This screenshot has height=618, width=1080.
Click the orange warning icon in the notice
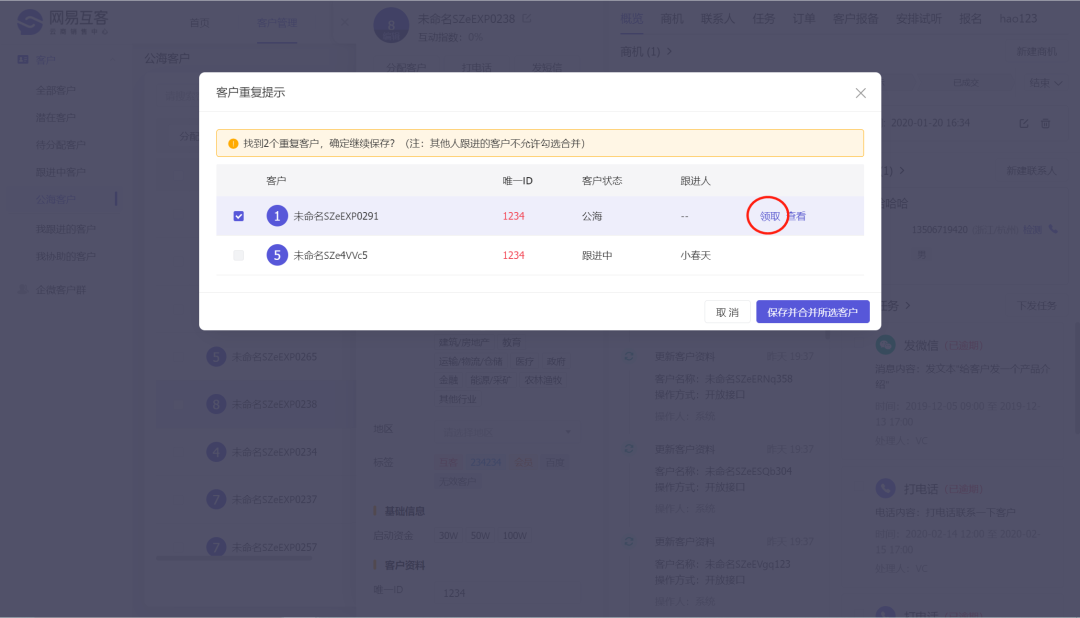[x=233, y=143]
